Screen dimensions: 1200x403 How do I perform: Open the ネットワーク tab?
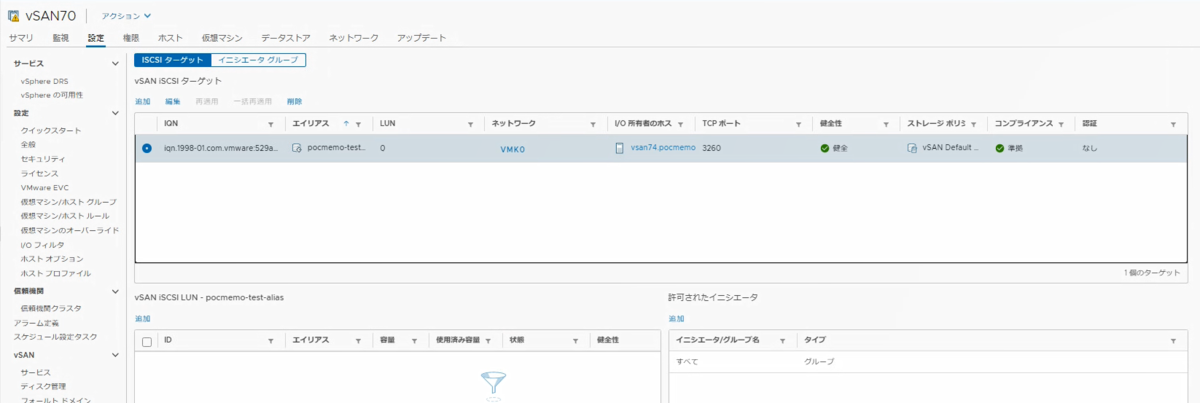[354, 38]
